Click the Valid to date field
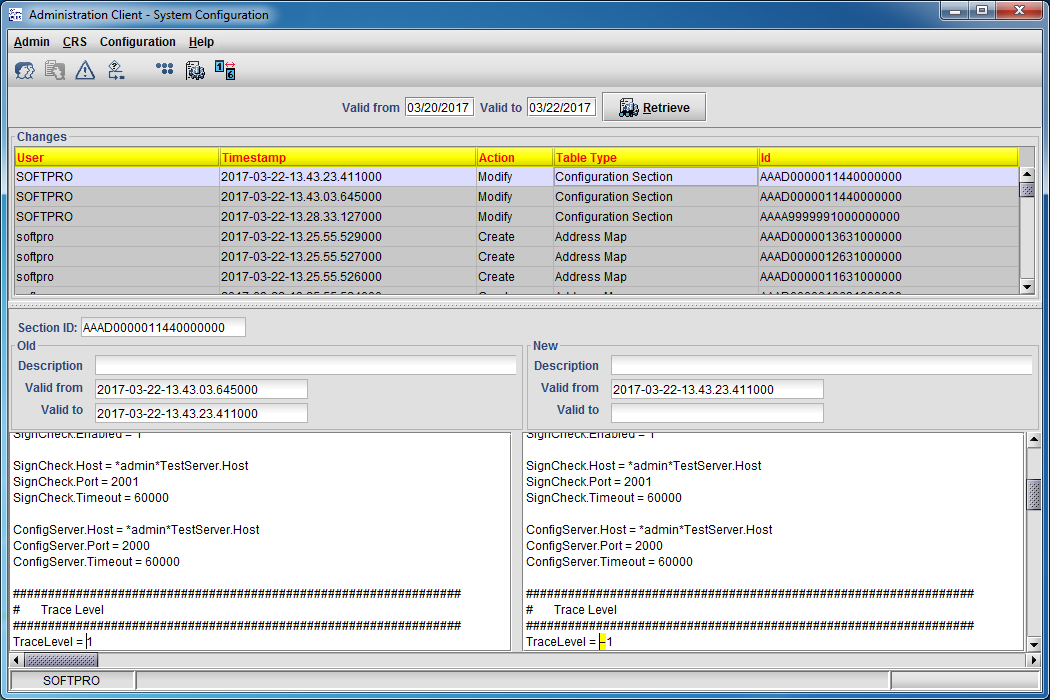Image resolution: width=1050 pixels, height=700 pixels. [x=561, y=107]
